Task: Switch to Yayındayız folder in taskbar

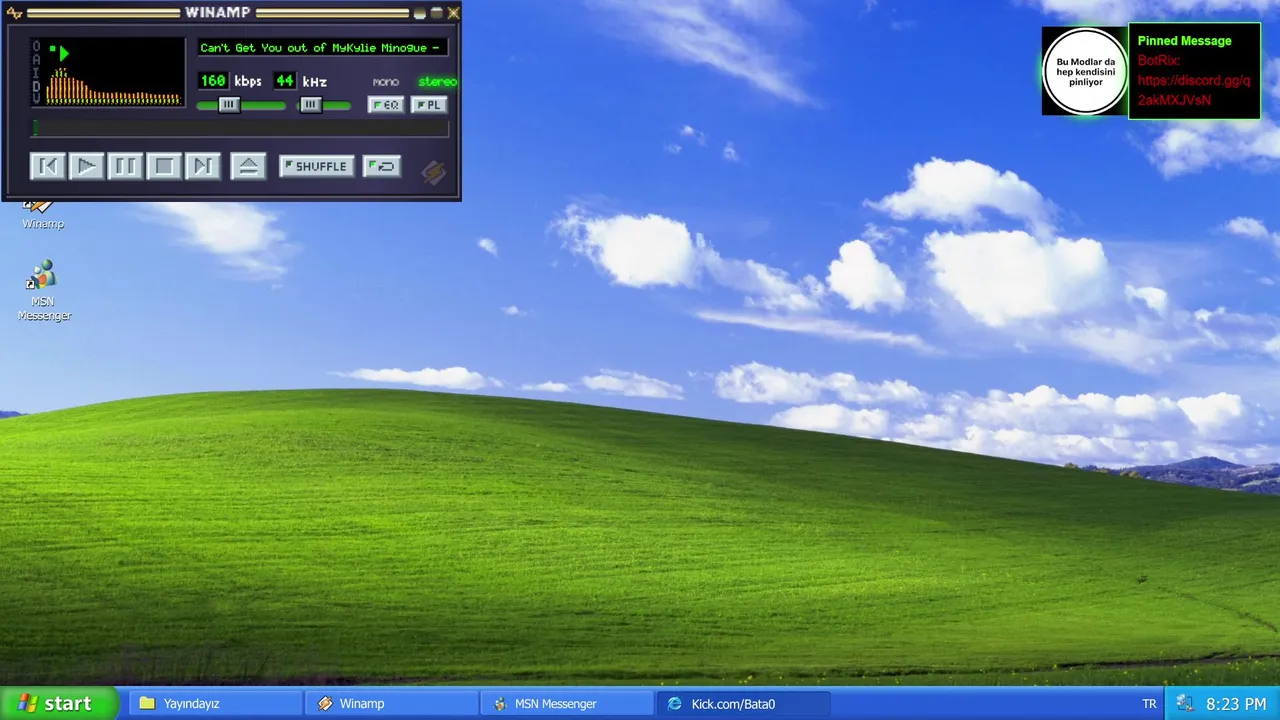Action: coord(216,704)
